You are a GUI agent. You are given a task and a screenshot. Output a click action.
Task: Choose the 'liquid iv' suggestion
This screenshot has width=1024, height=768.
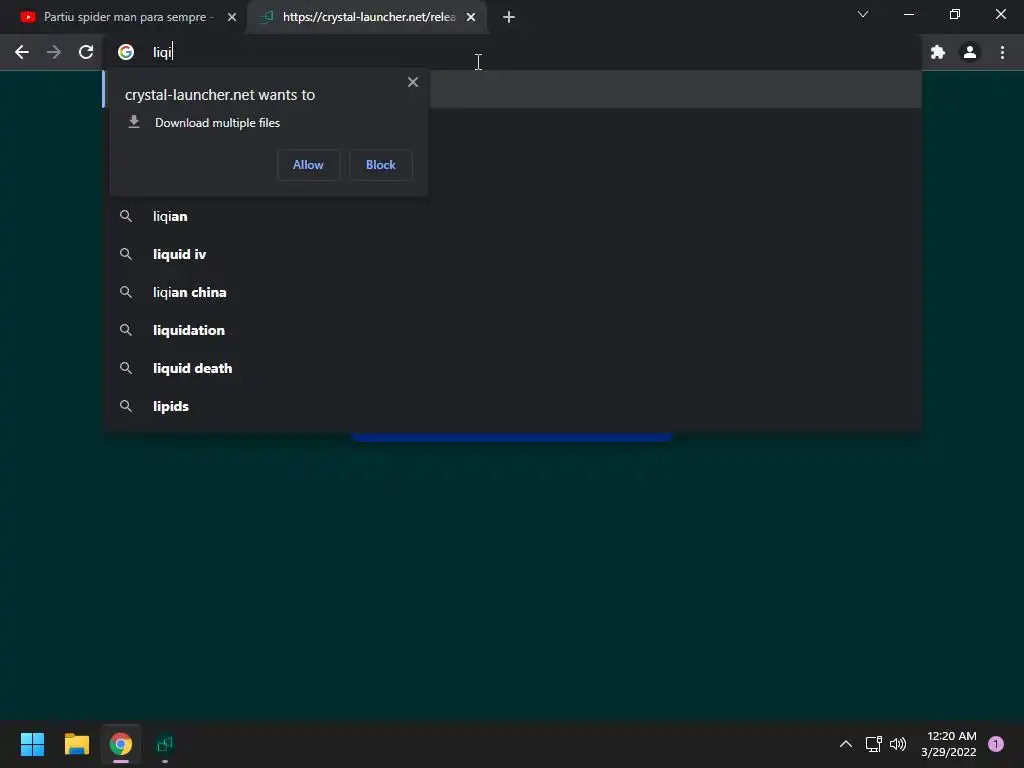(x=512, y=254)
